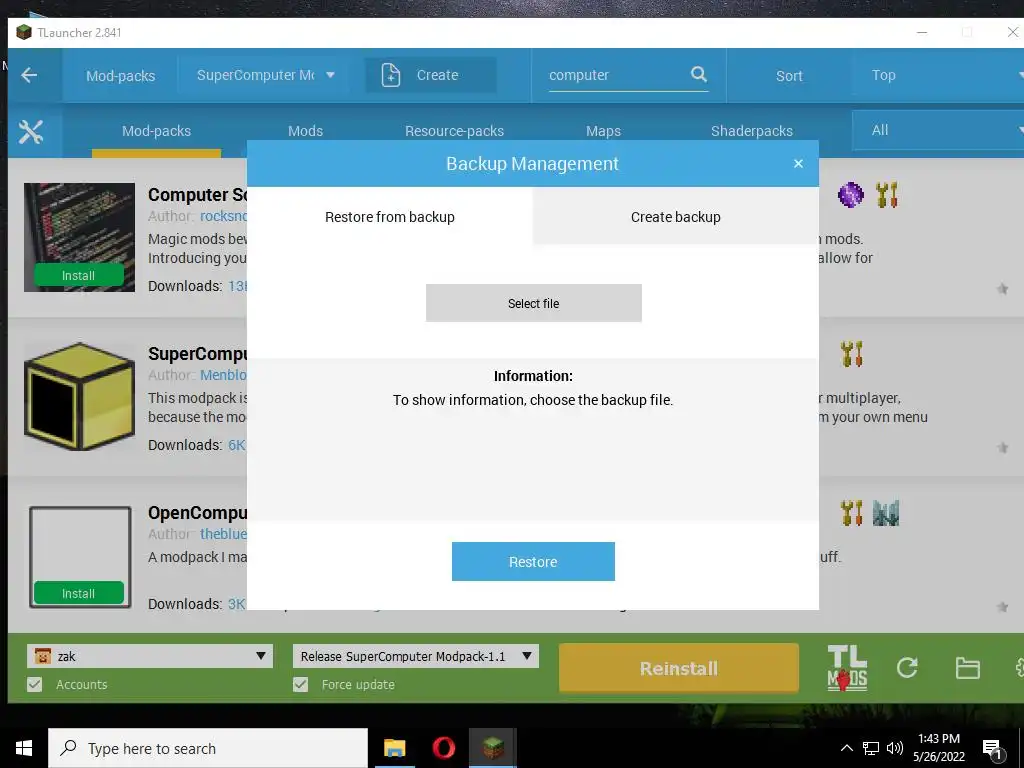
Task: Go back with the left arrow icon
Action: coord(29,75)
